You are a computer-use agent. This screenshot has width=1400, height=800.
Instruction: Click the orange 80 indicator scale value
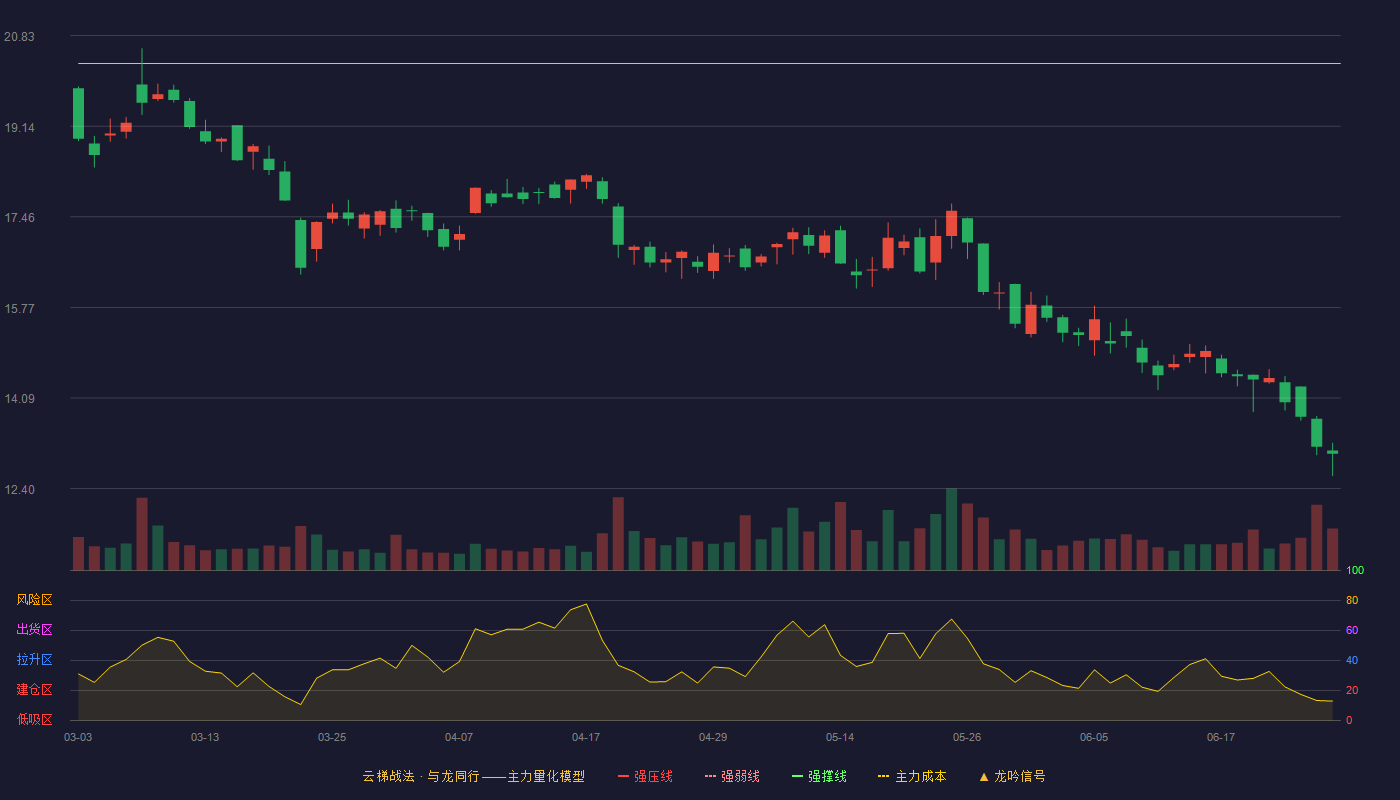(1352, 601)
